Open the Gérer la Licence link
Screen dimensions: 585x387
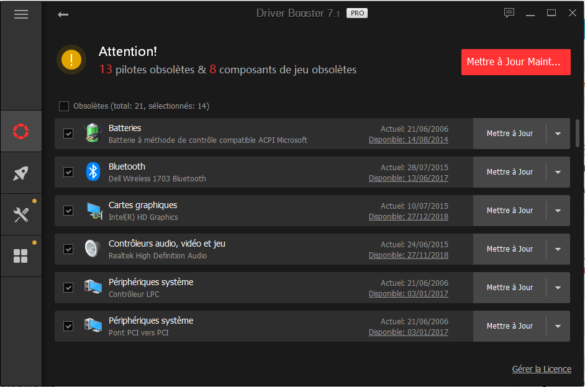click(x=541, y=369)
